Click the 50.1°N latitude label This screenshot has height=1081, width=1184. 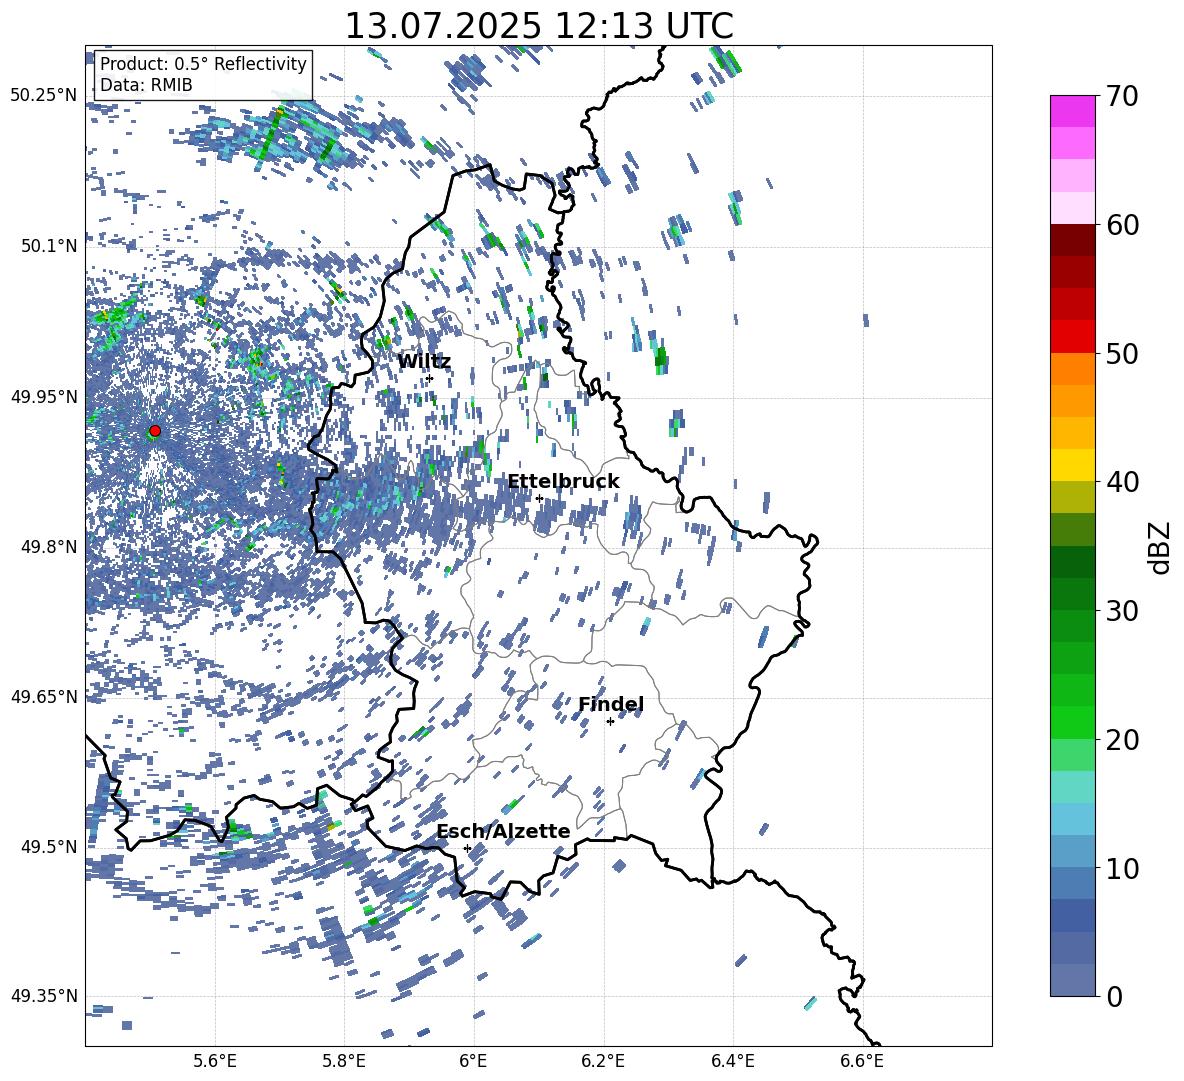pyautogui.click(x=49, y=246)
